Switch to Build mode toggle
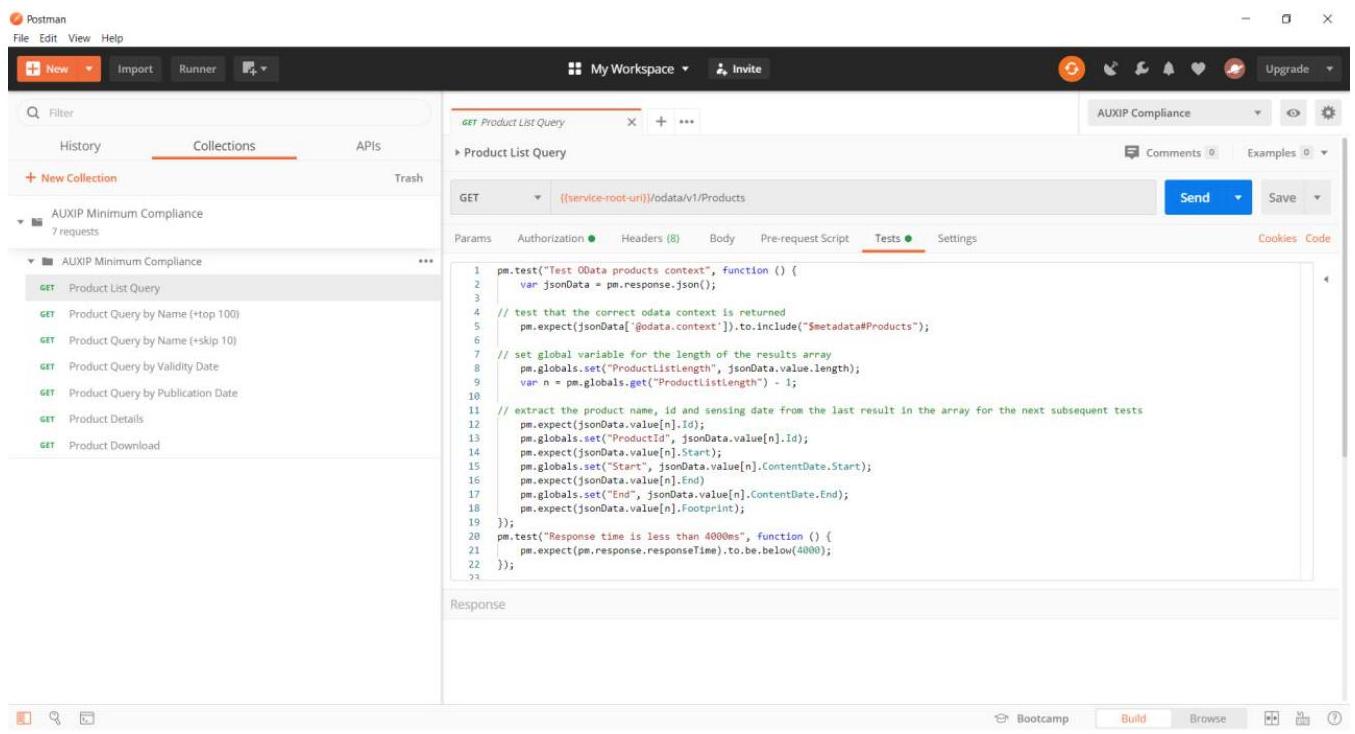The height and width of the screenshot is (734, 1355). point(1134,718)
